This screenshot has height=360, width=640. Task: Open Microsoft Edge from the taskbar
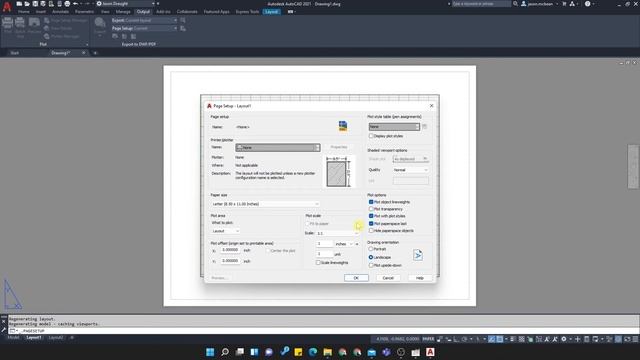pyautogui.click(x=313, y=352)
